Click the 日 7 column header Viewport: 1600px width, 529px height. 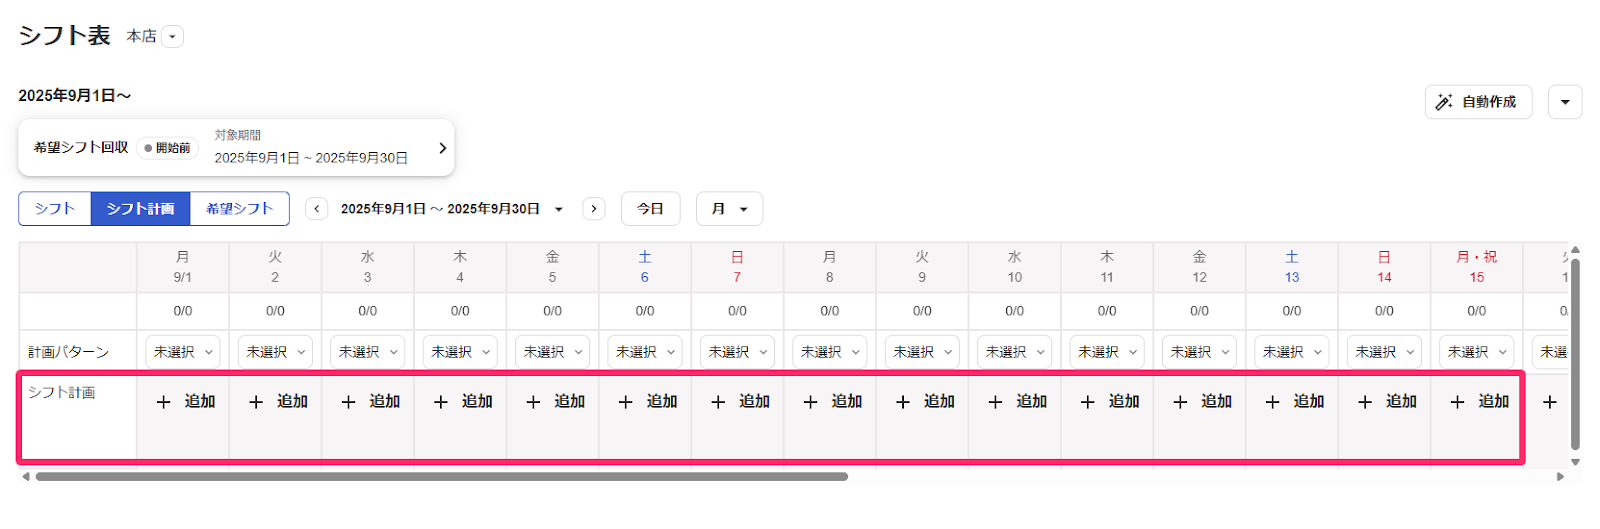737,267
